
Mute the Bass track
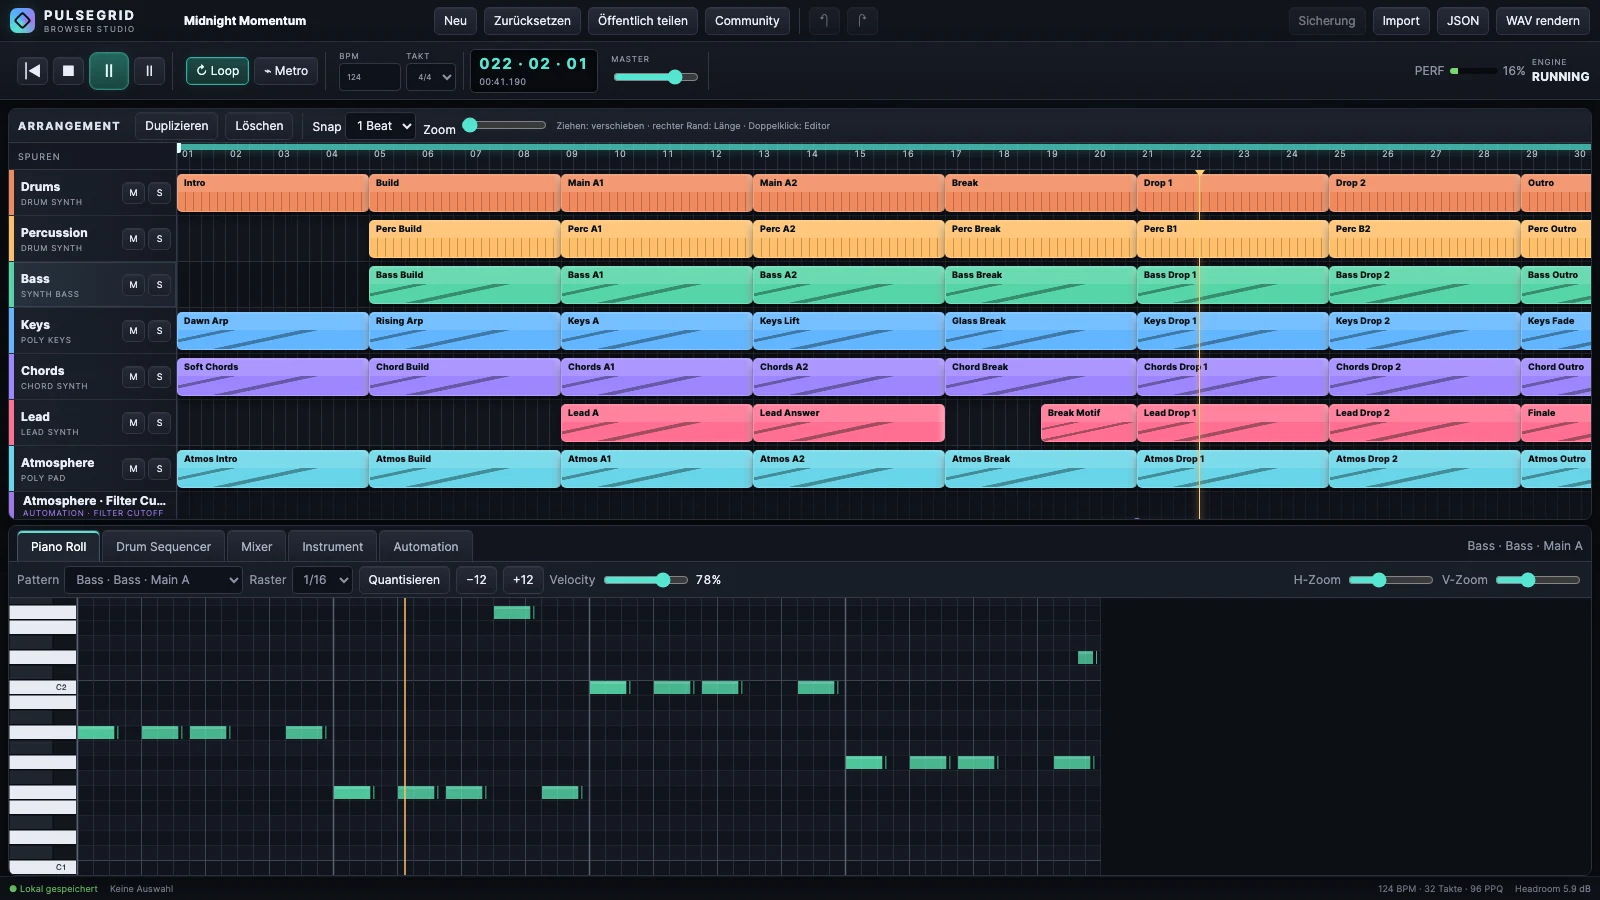[133, 285]
